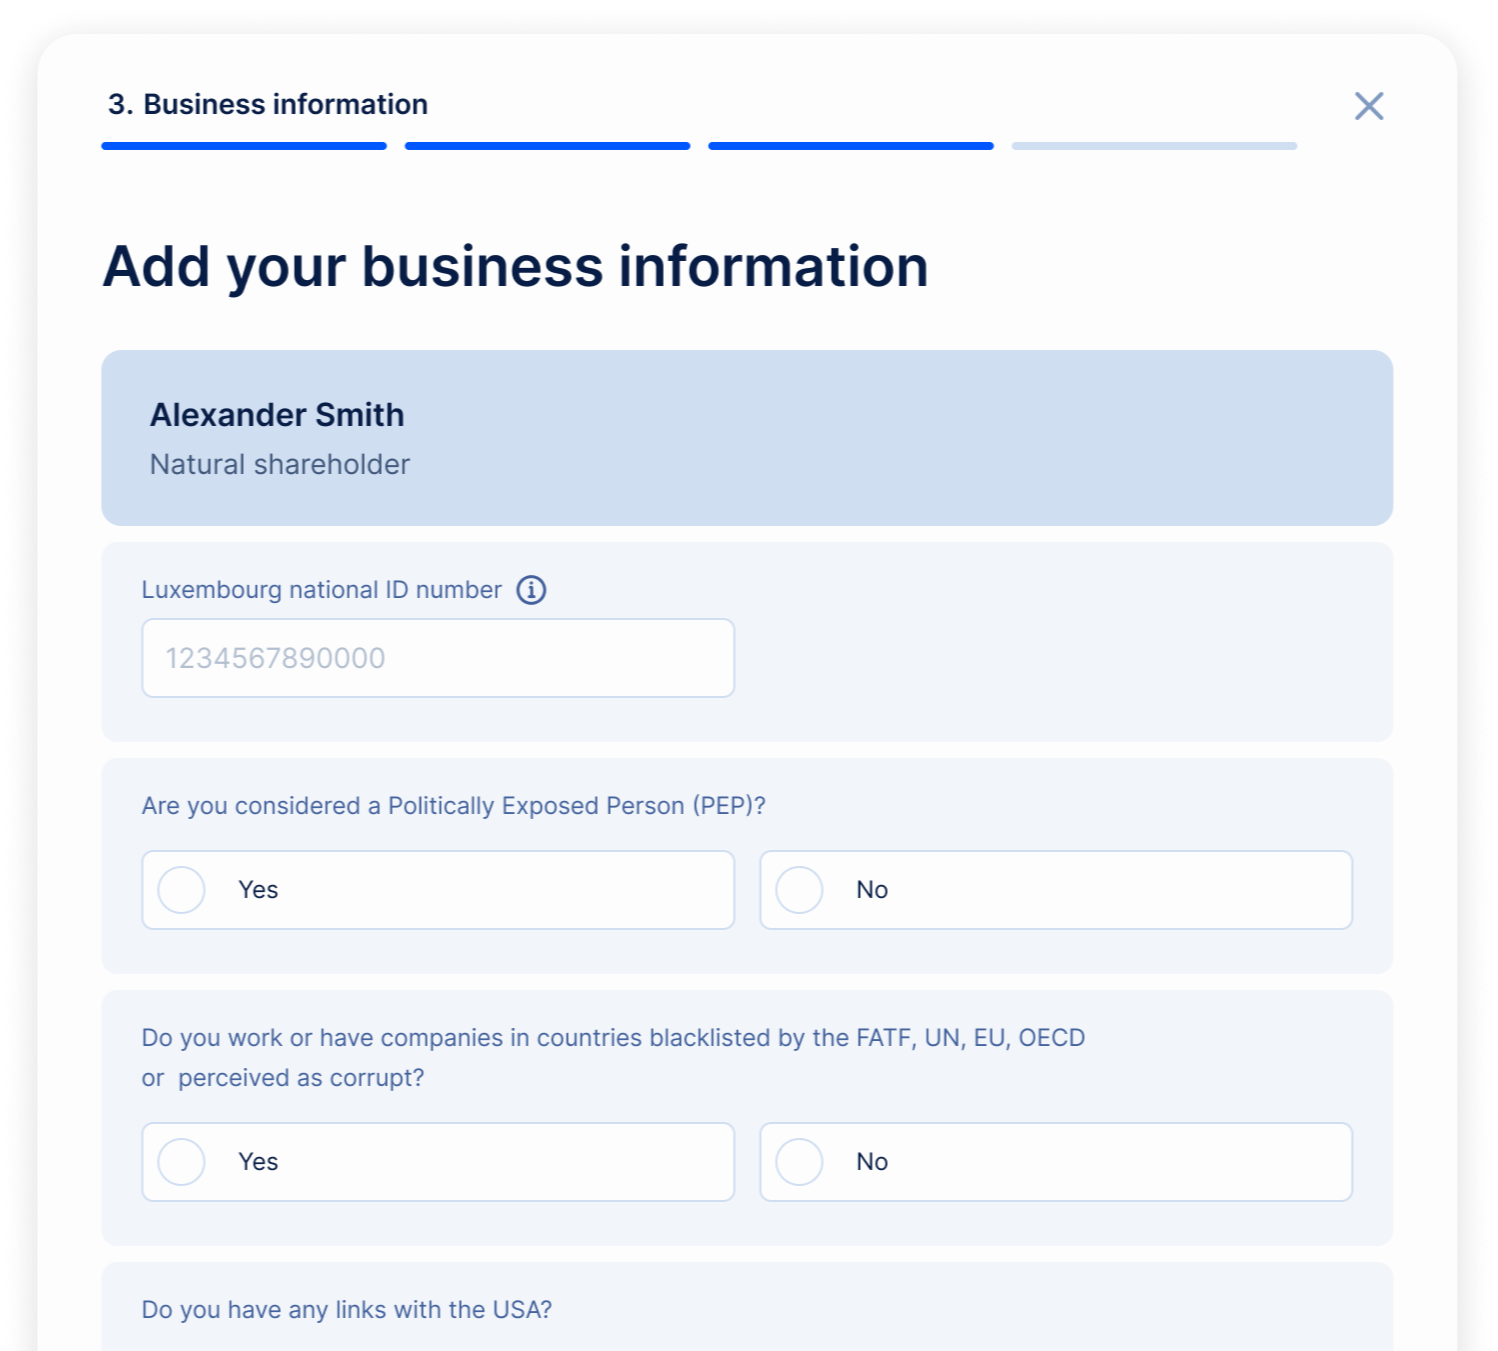This screenshot has height=1351, width=1498.
Task: Click the Natural shareholder subtitle
Action: [280, 464]
